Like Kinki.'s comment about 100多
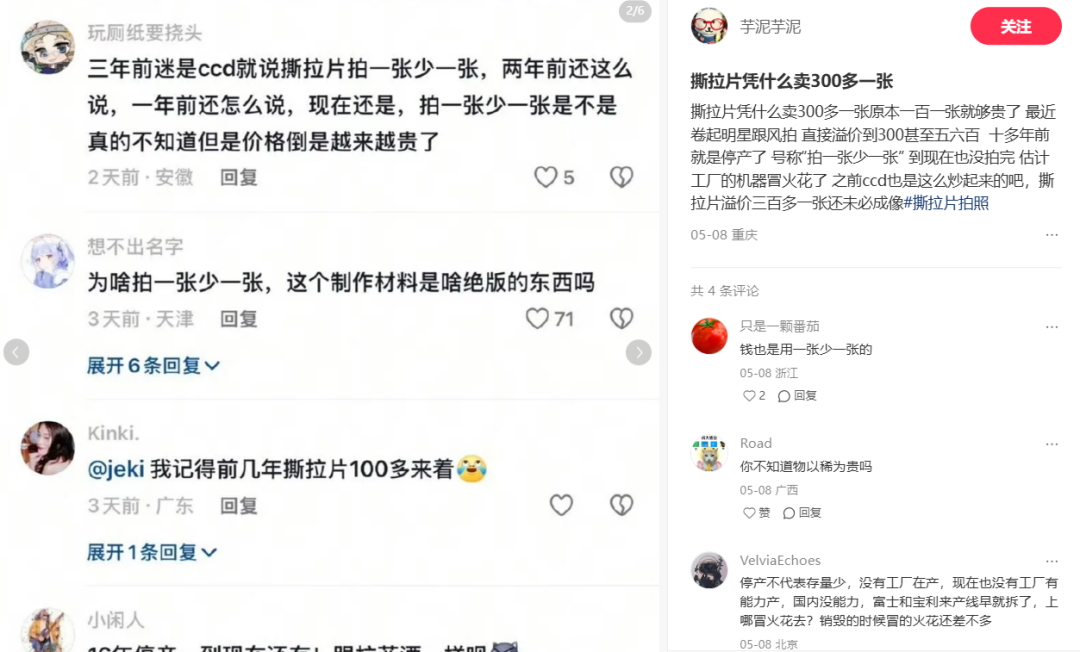 pyautogui.click(x=561, y=505)
